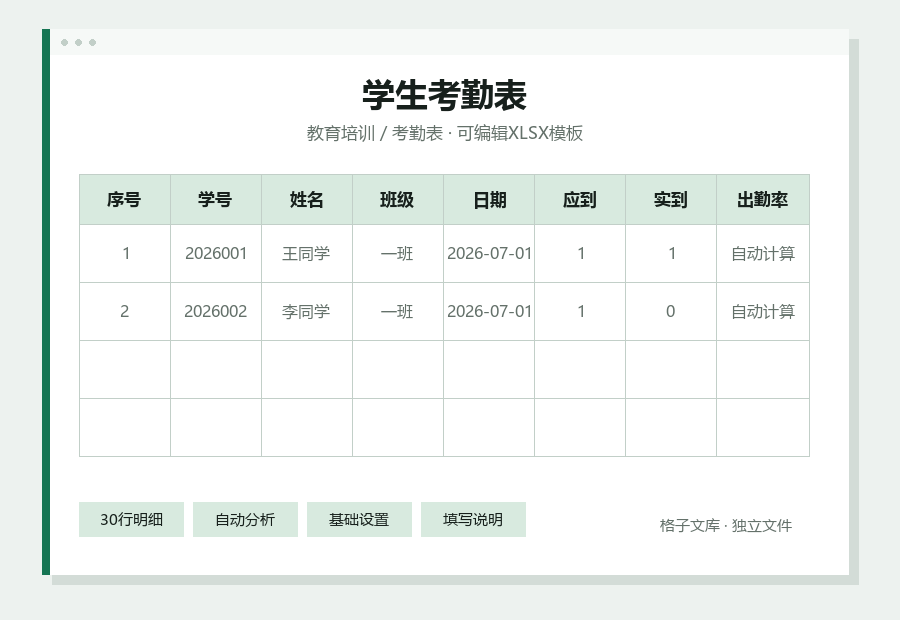Select the 姓名 column header
Viewport: 900px width, 620px height.
coord(307,200)
